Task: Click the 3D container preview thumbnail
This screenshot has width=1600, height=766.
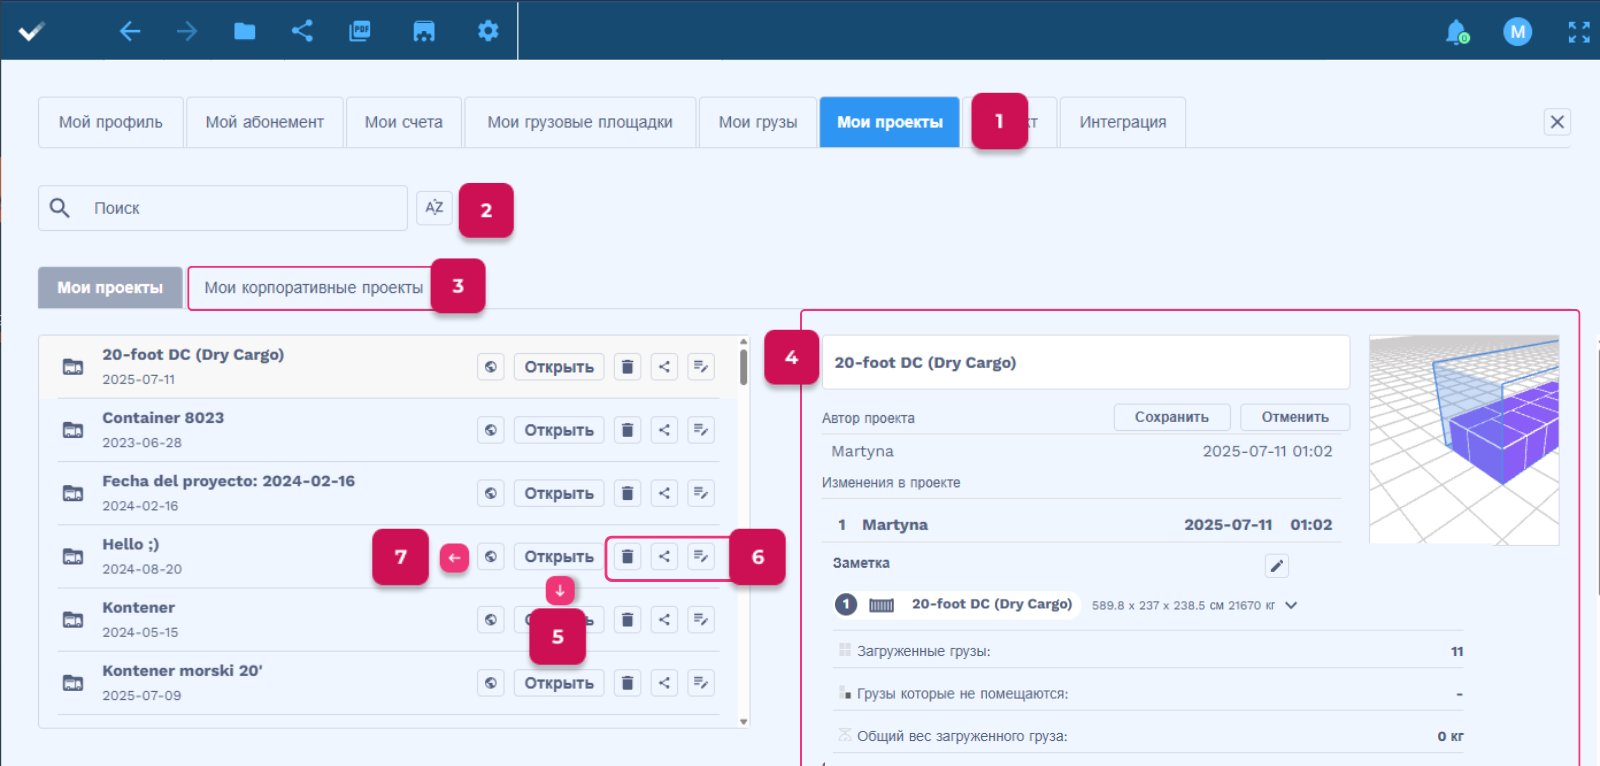Action: pyautogui.click(x=1463, y=440)
